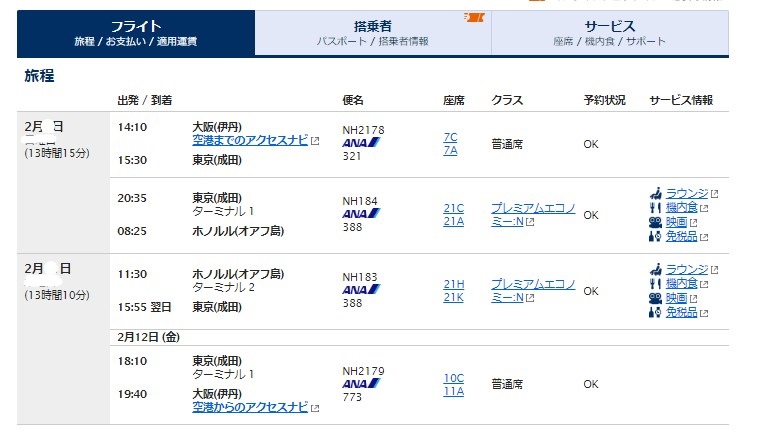The height and width of the screenshot is (434, 759).
Task: Switch to the フライト tab
Action: pos(136,33)
